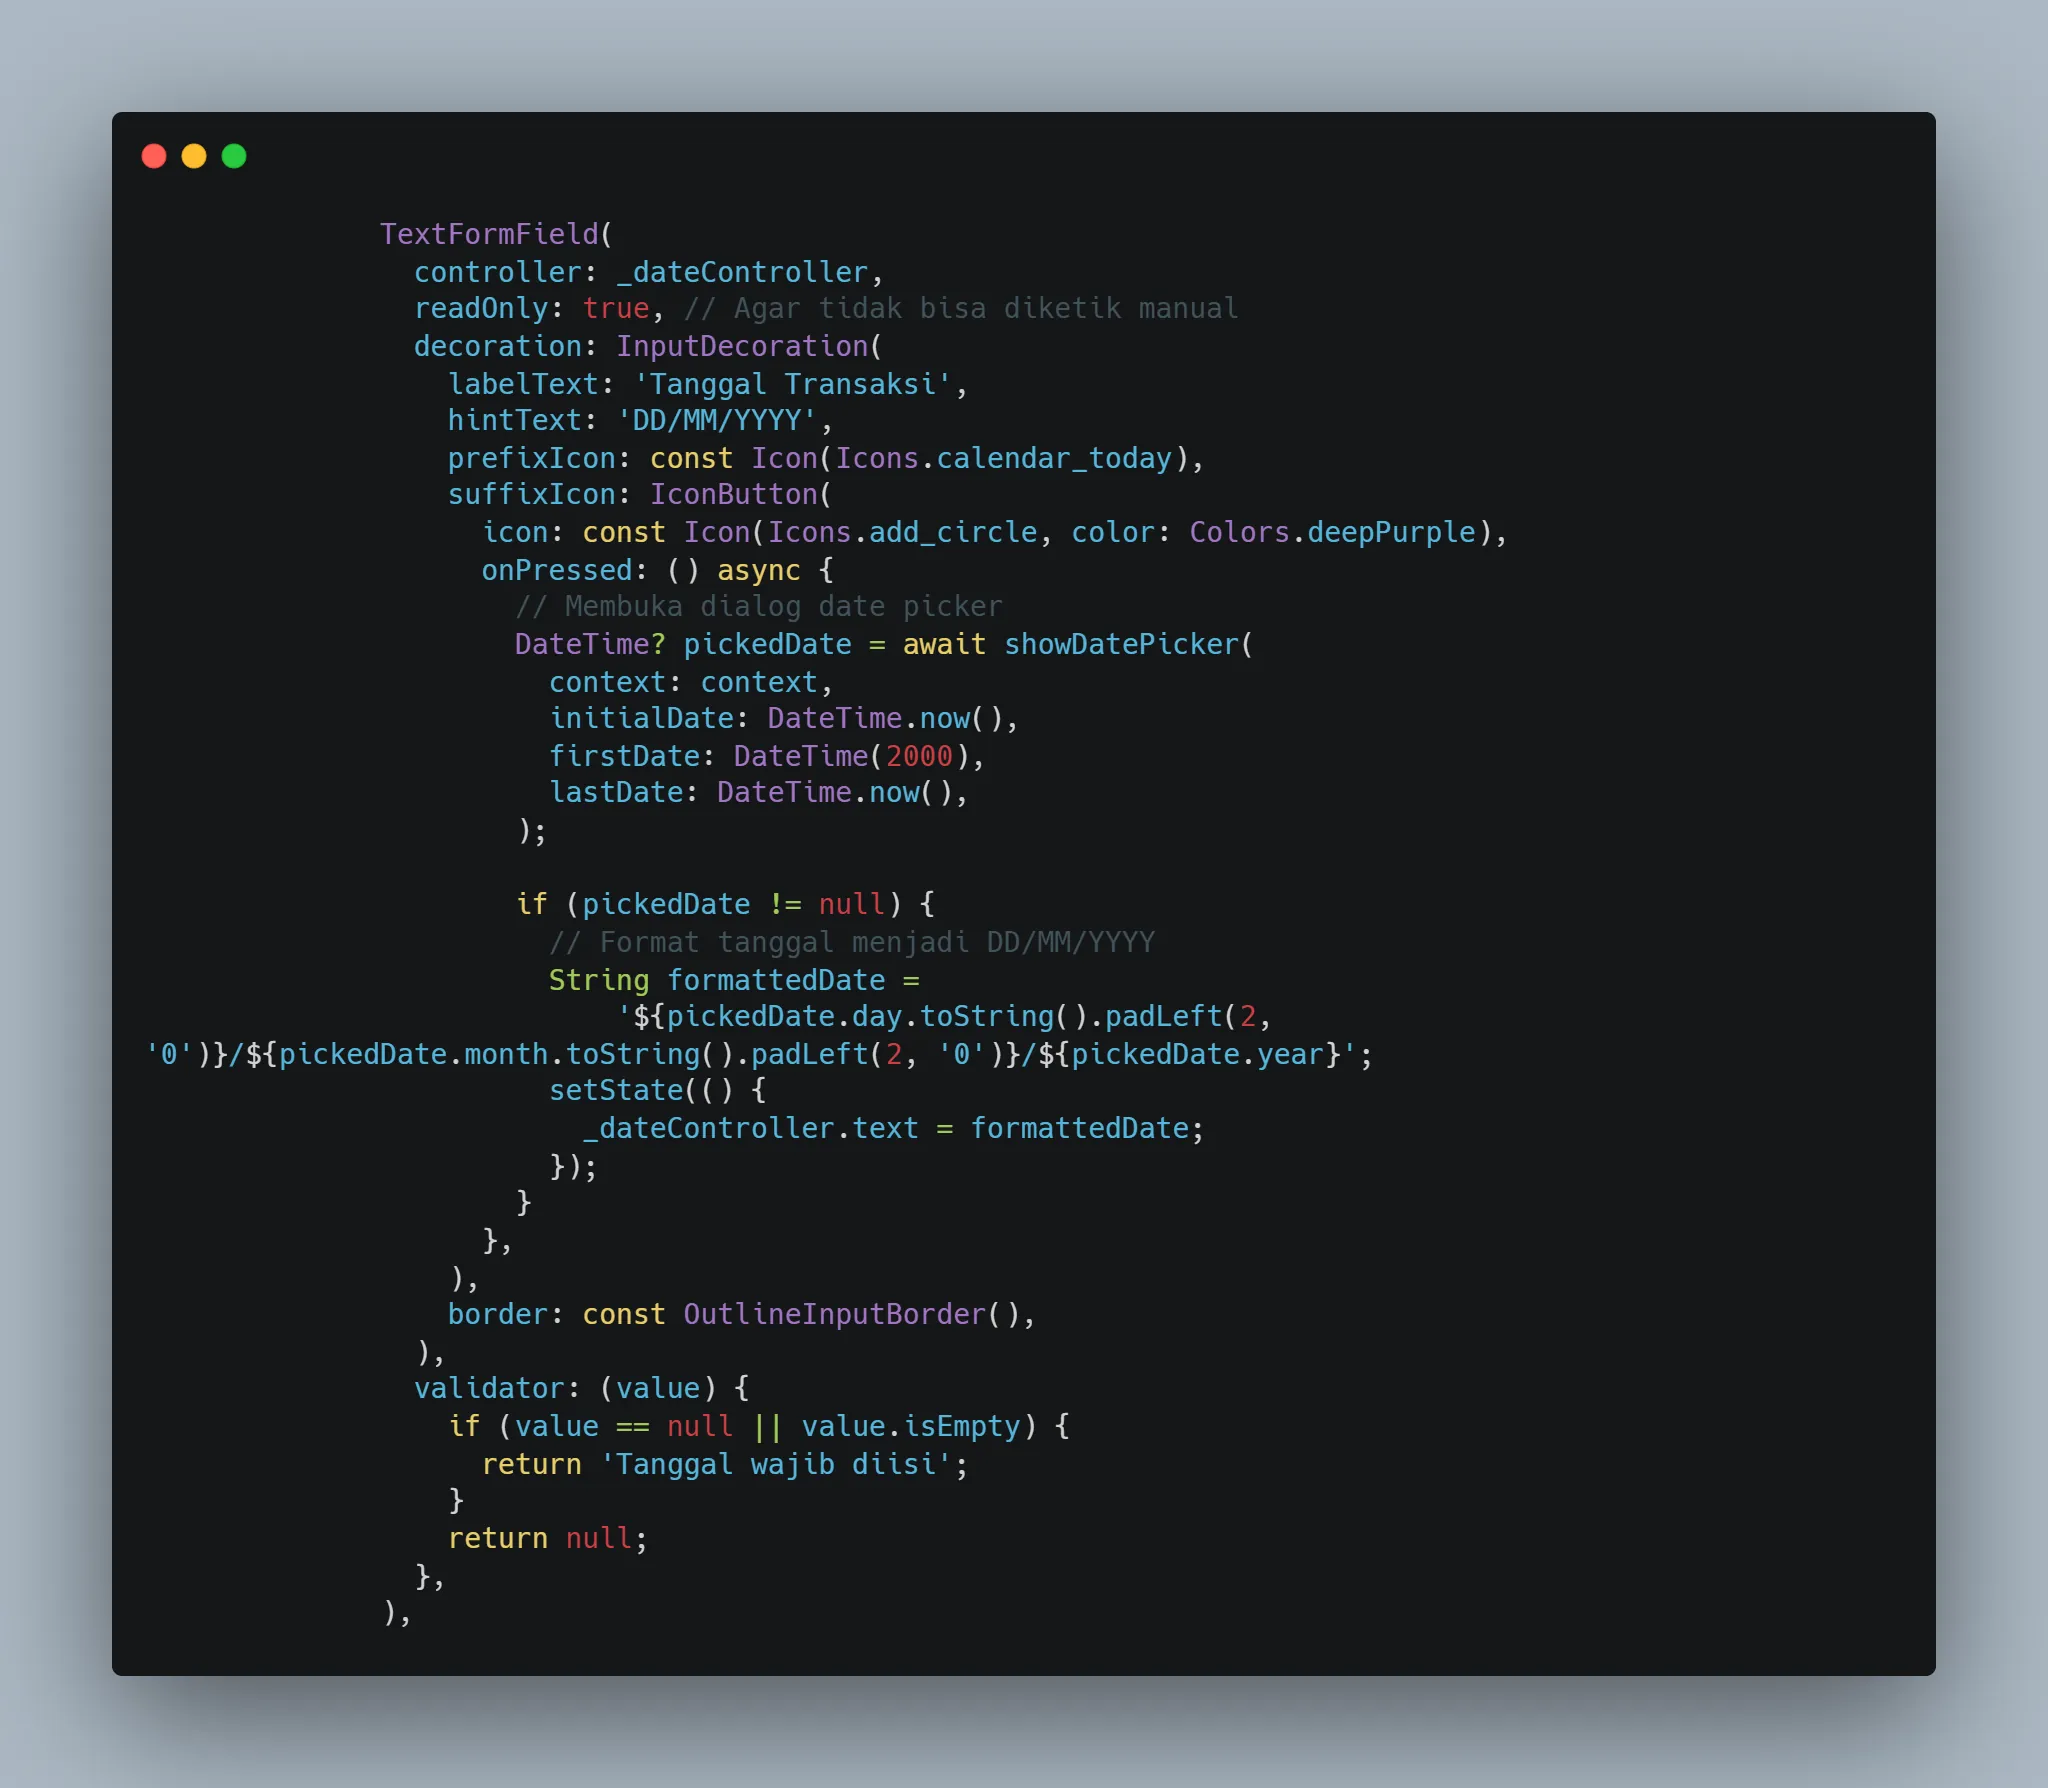Click the comment 'Membuka dialog date picker'
The width and height of the screenshot is (2048, 1788).
784,606
